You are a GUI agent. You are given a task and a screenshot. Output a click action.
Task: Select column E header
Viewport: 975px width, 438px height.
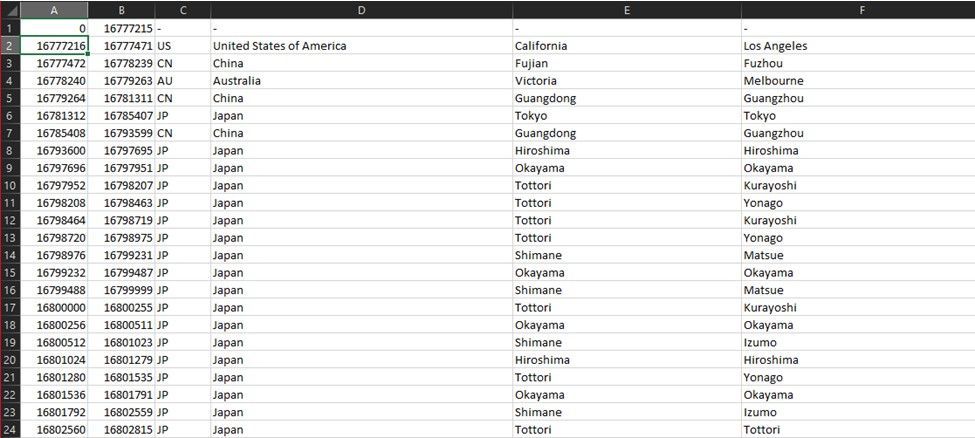(x=627, y=11)
